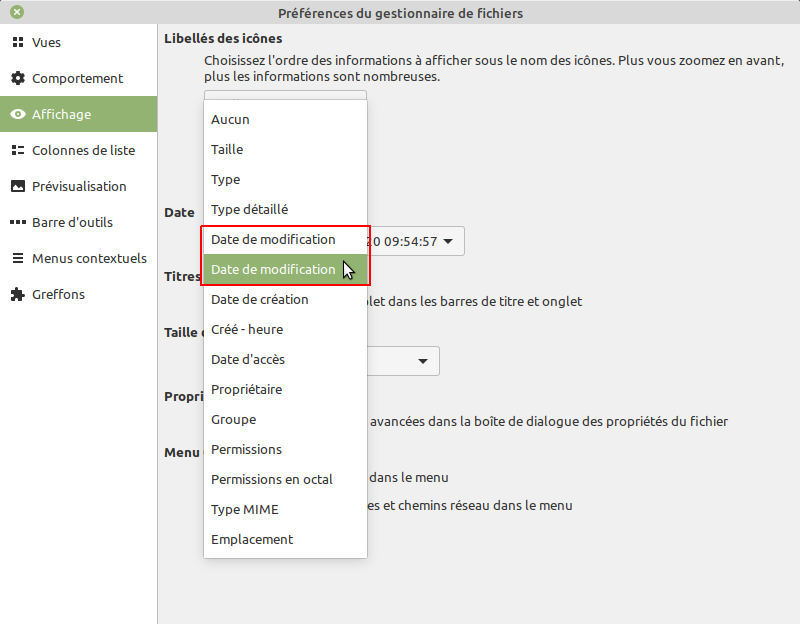Open the Comportement section
This screenshot has height=624, width=800.
79,78
